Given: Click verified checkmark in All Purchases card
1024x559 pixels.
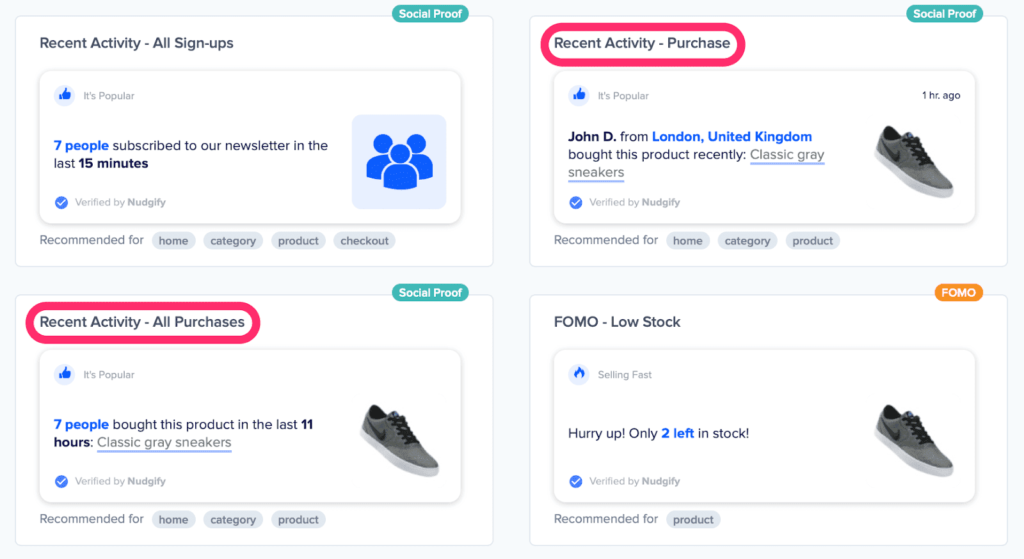Looking at the screenshot, I should pos(61,481).
